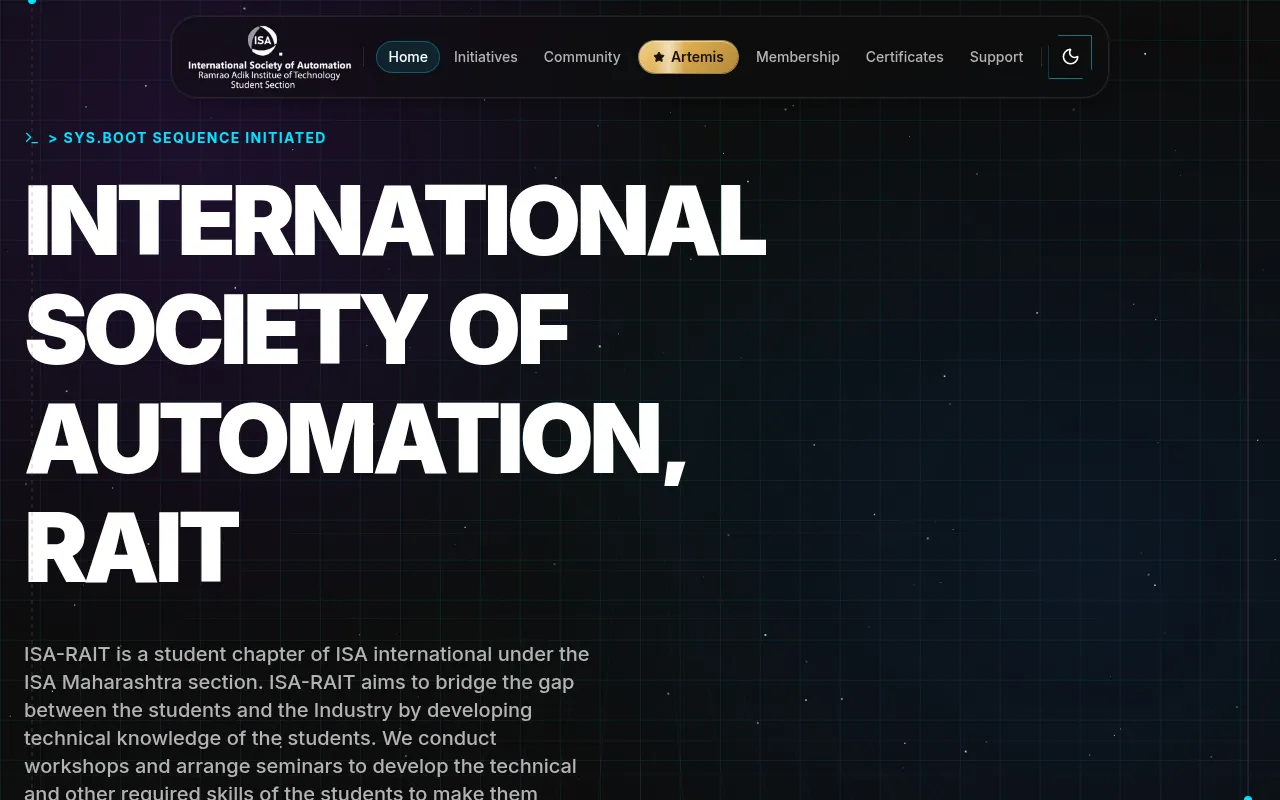Click the terminal prompt icon before SYS.BOOT

(x=32, y=138)
